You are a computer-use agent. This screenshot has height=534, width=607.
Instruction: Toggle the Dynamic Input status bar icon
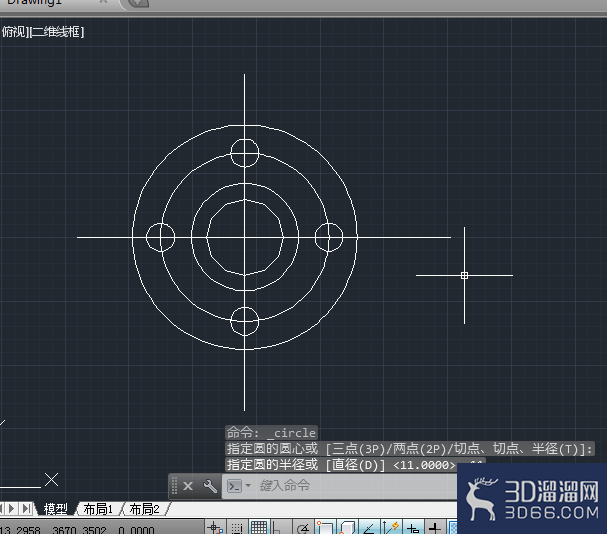(413, 528)
